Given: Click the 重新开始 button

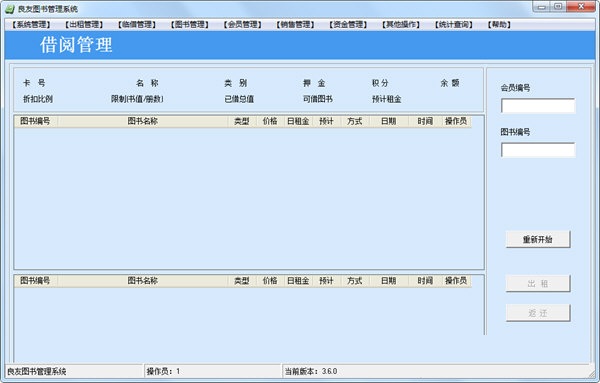Looking at the screenshot, I should point(538,240).
